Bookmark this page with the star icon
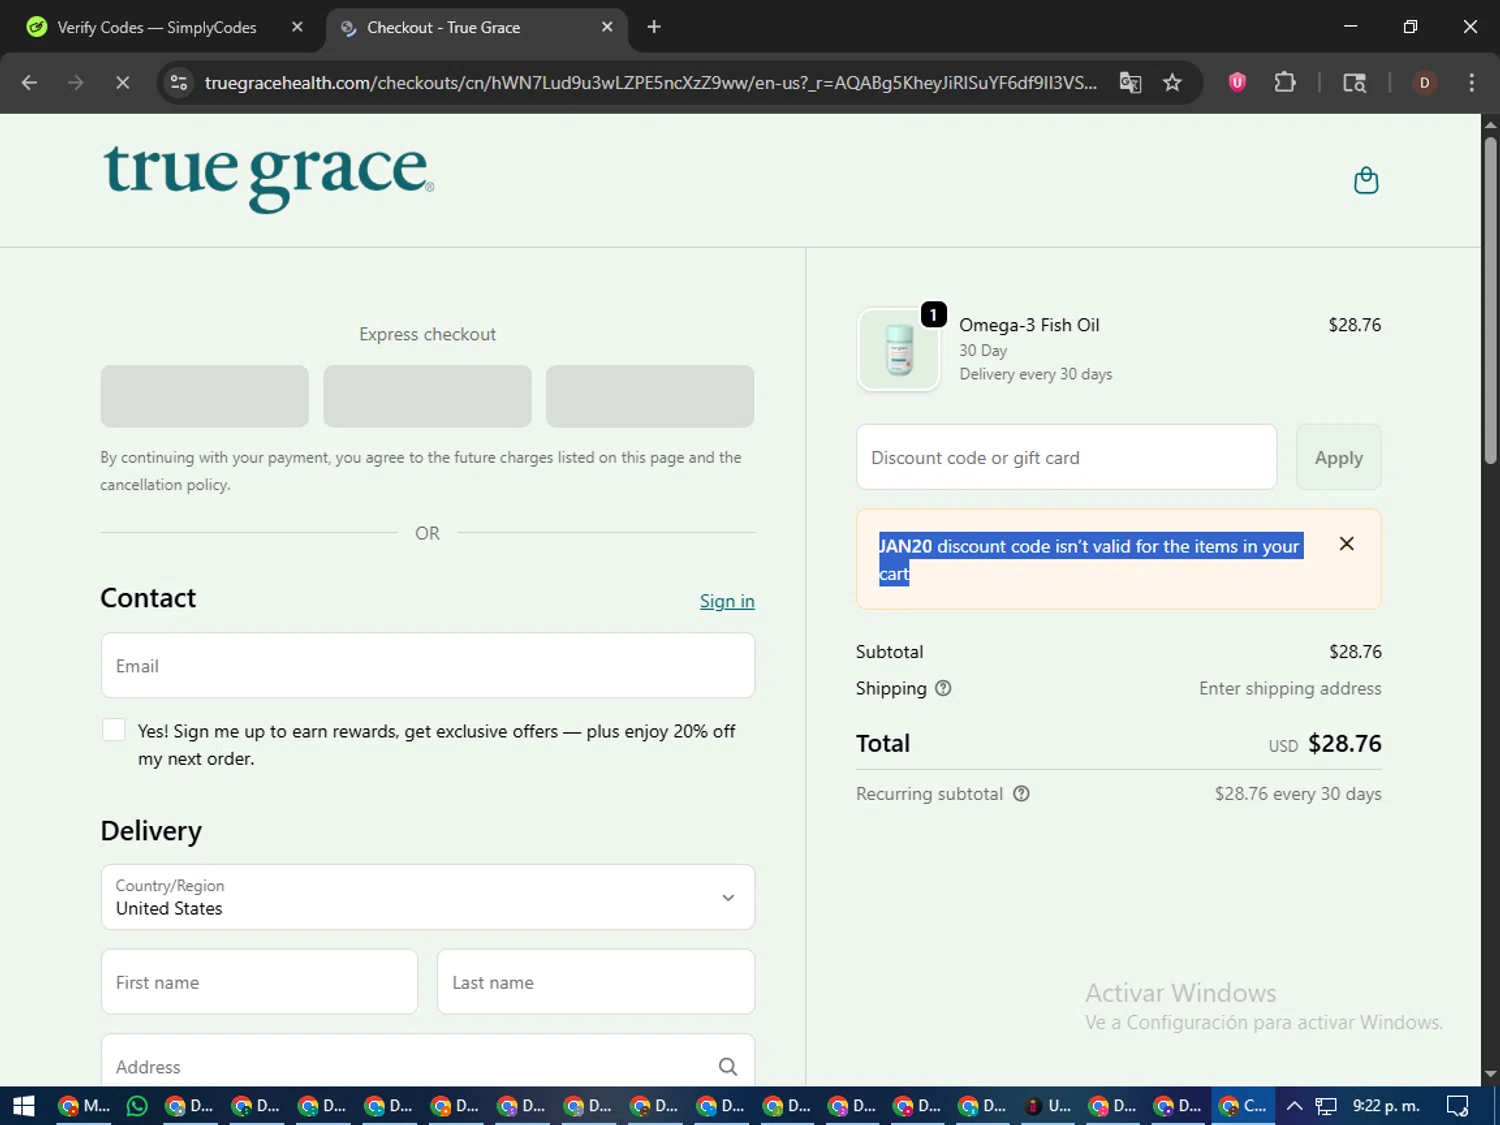This screenshot has height=1125, width=1500. 1172,83
